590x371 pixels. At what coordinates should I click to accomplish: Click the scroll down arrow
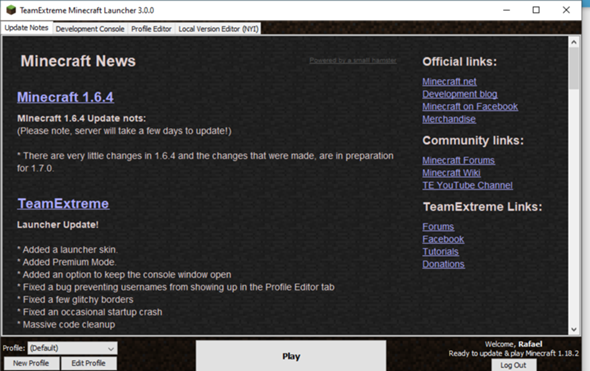(x=573, y=329)
